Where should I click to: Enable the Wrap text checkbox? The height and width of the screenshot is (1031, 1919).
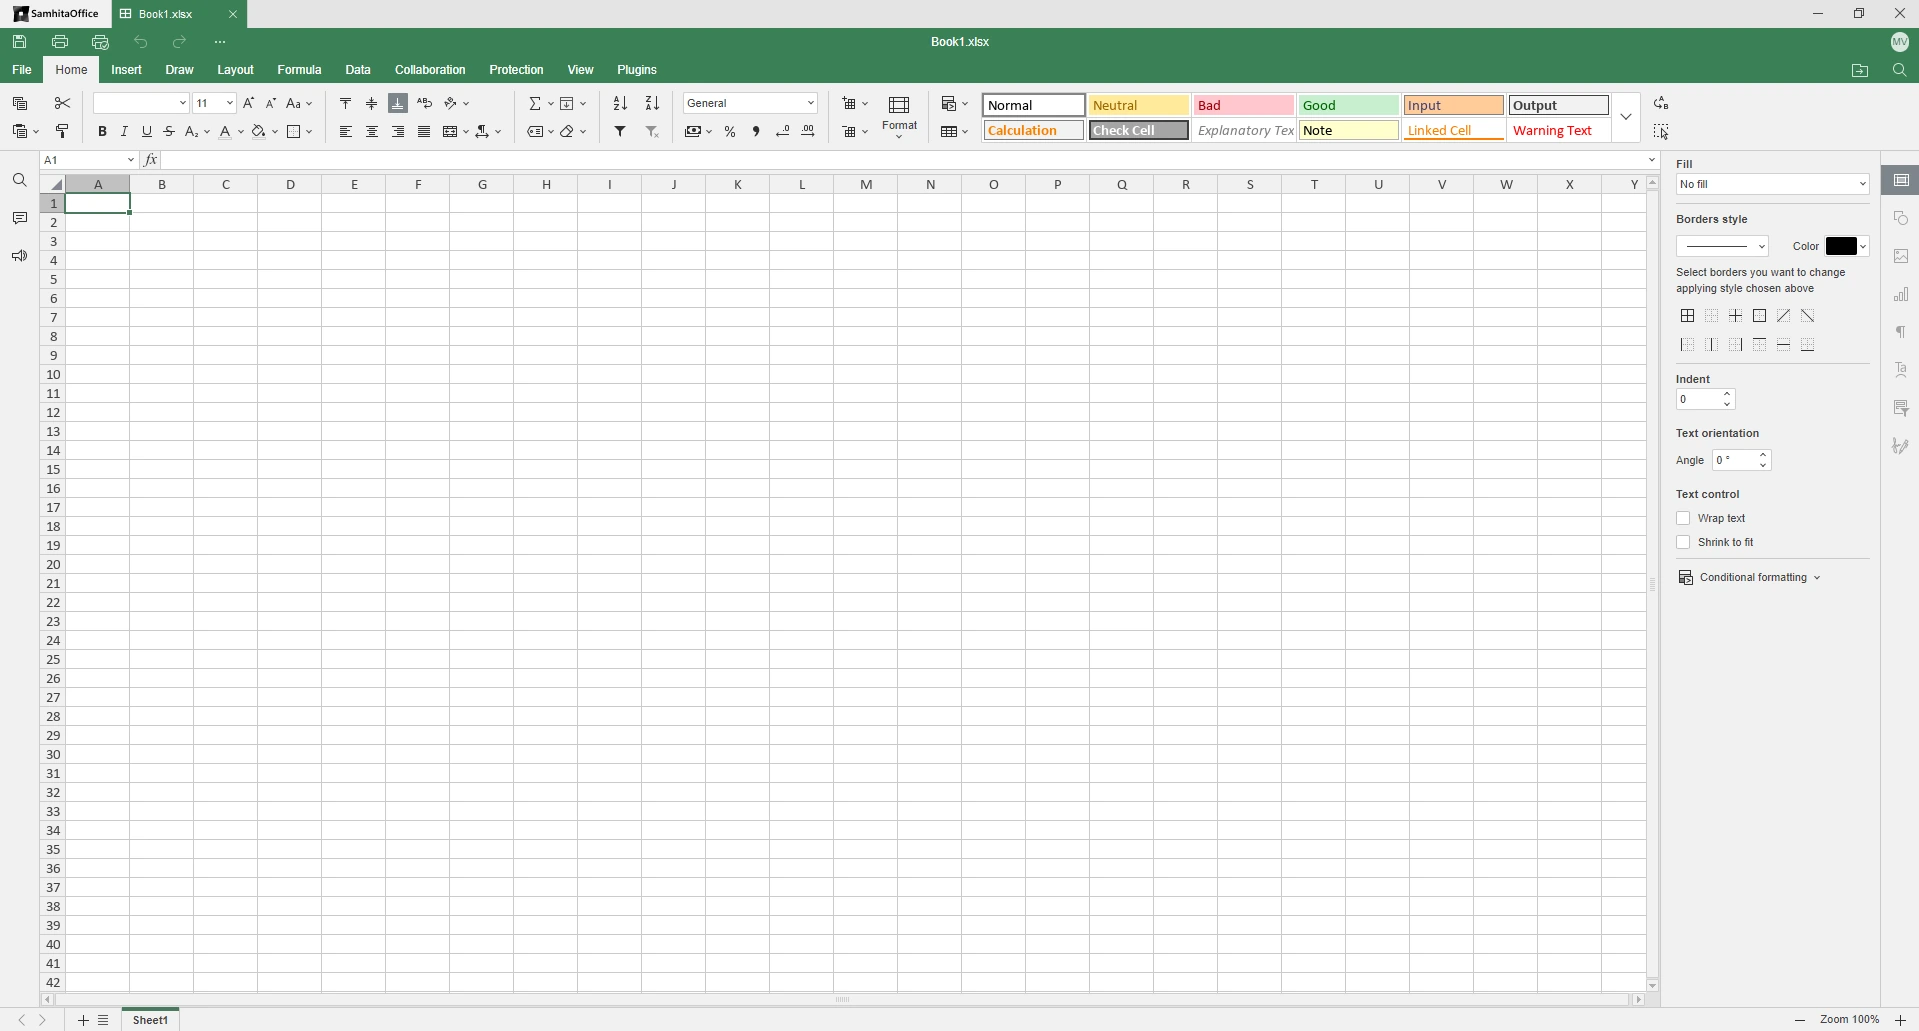pyautogui.click(x=1683, y=518)
